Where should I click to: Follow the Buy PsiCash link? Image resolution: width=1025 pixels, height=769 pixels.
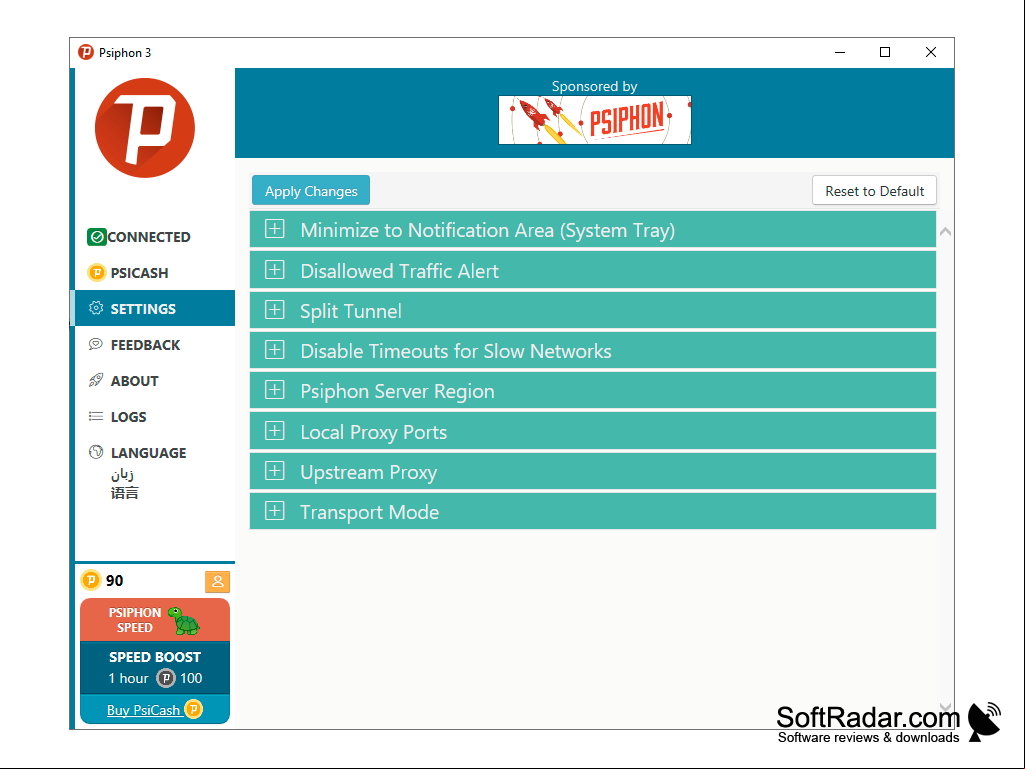tap(144, 710)
